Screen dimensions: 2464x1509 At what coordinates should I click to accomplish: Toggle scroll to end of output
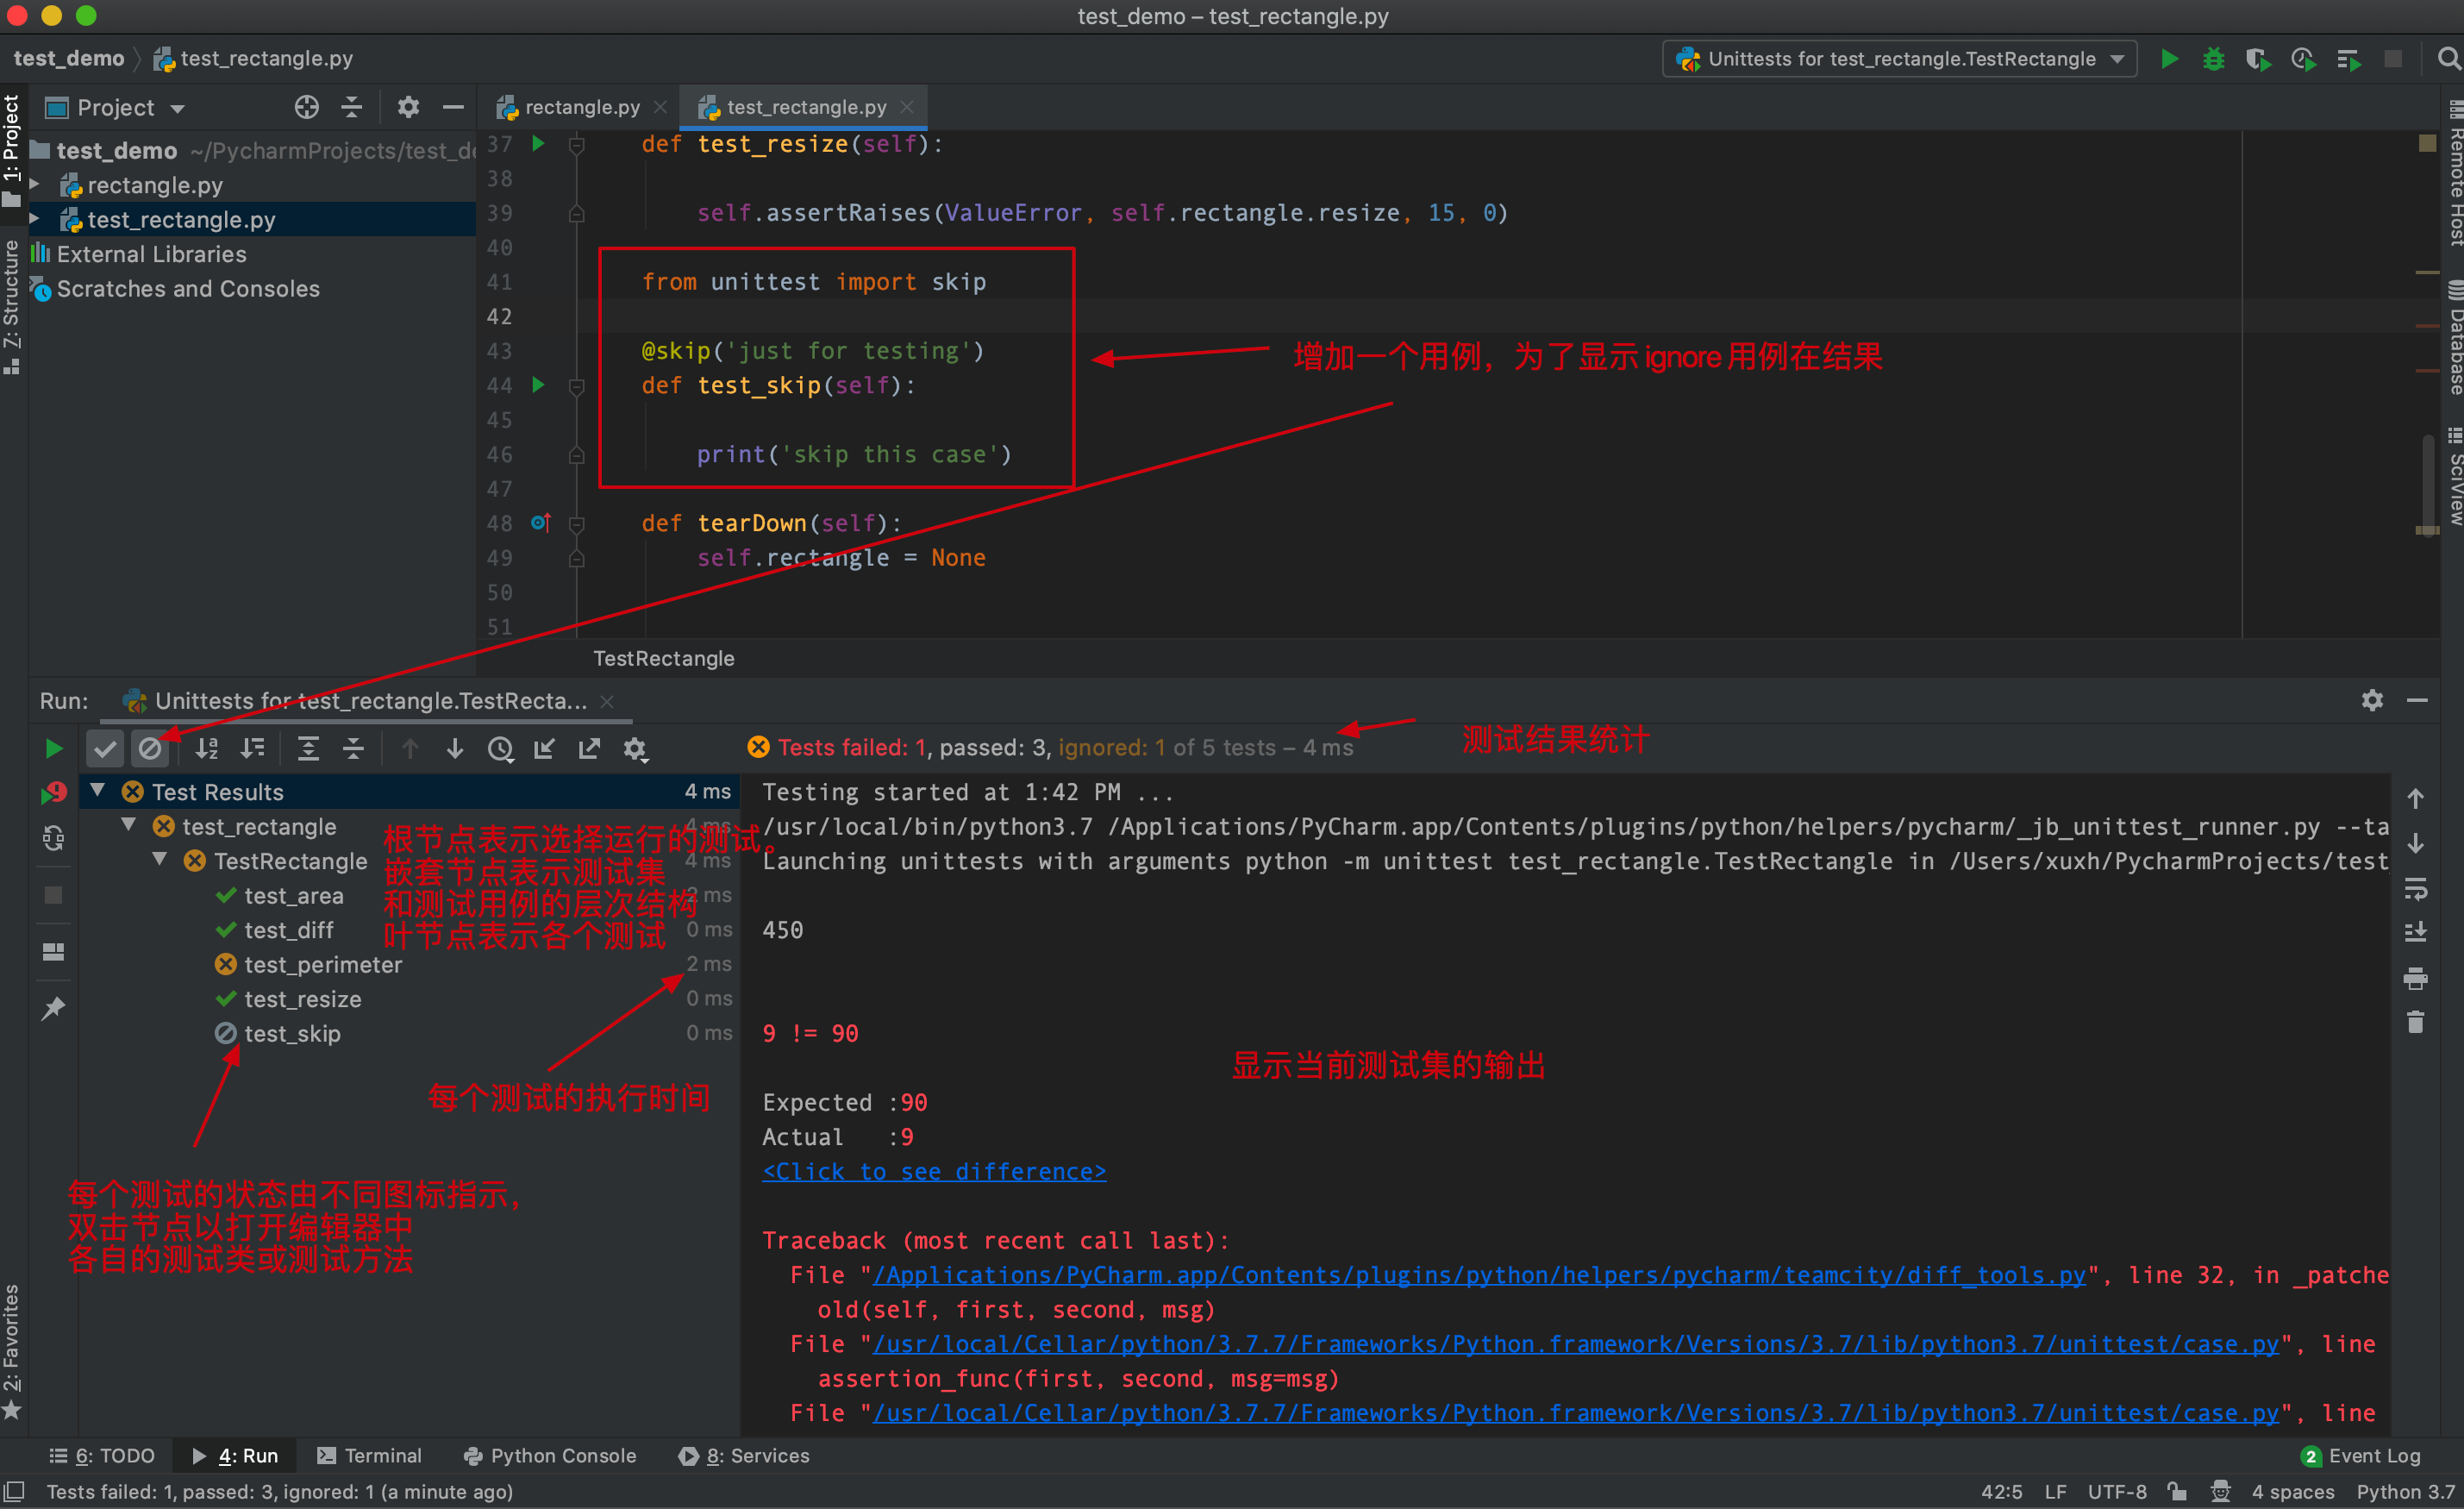tap(2415, 932)
